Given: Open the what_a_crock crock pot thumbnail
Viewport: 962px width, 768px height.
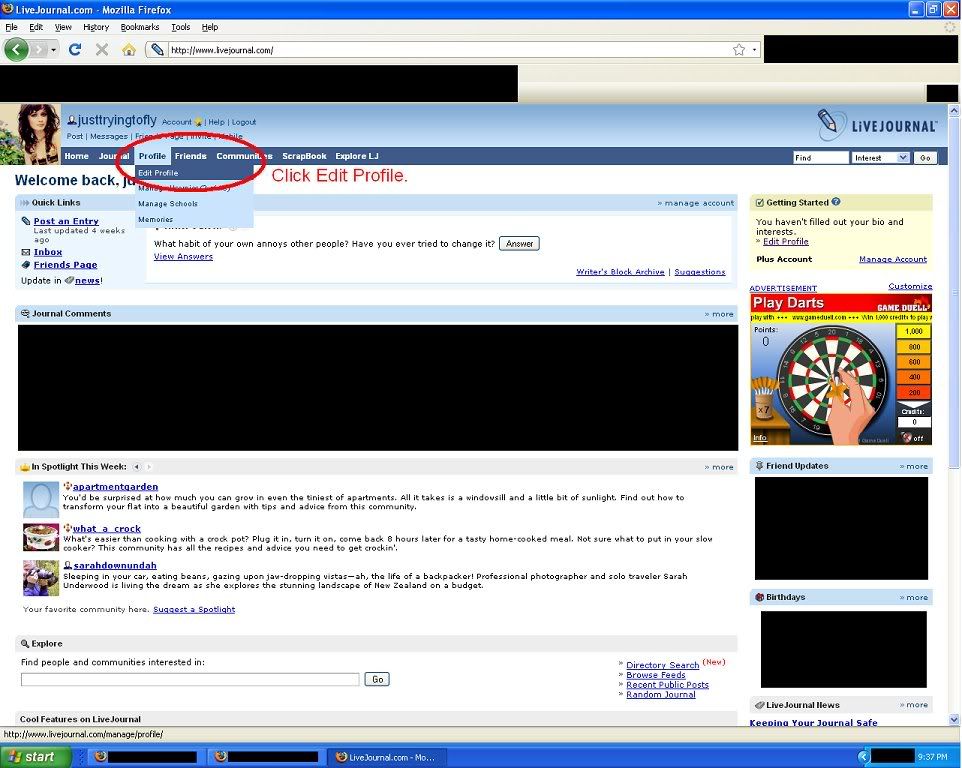Looking at the screenshot, I should [x=41, y=537].
